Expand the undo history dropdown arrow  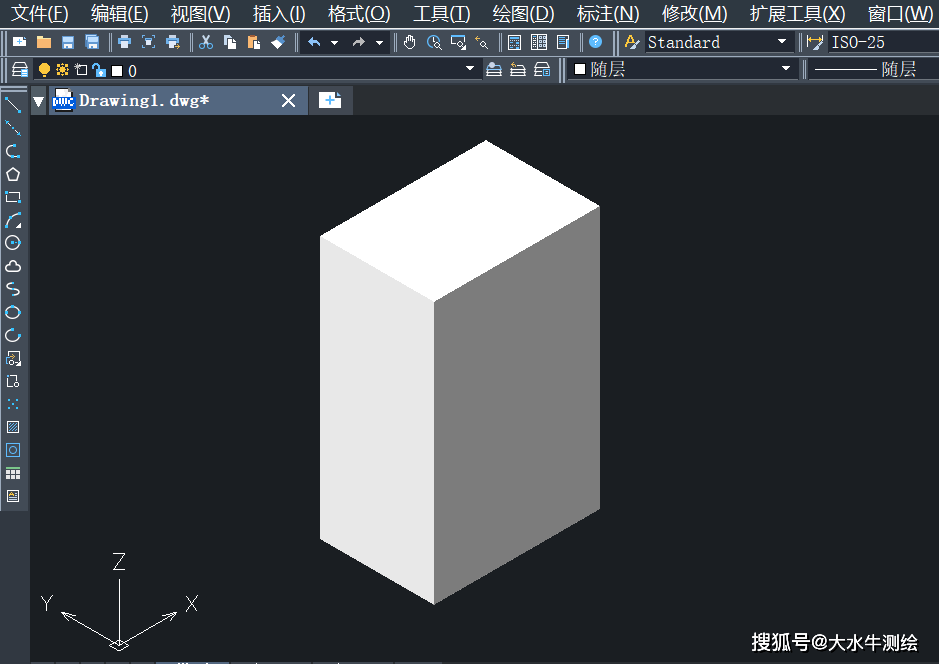click(334, 42)
